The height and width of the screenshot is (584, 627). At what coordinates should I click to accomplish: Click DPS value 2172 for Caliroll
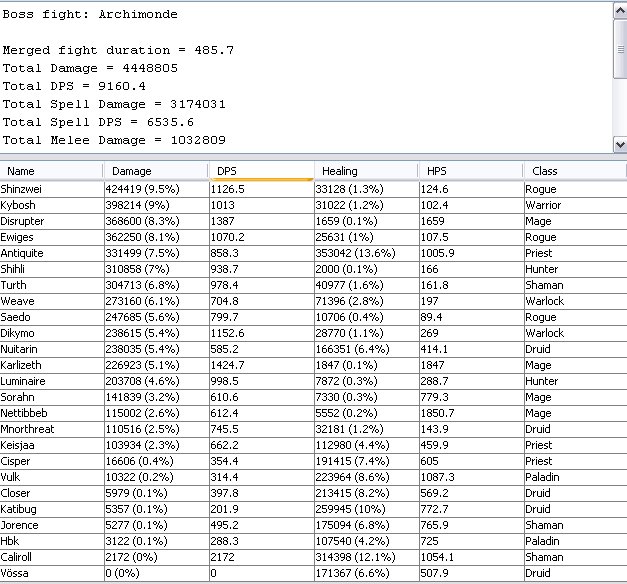222,557
